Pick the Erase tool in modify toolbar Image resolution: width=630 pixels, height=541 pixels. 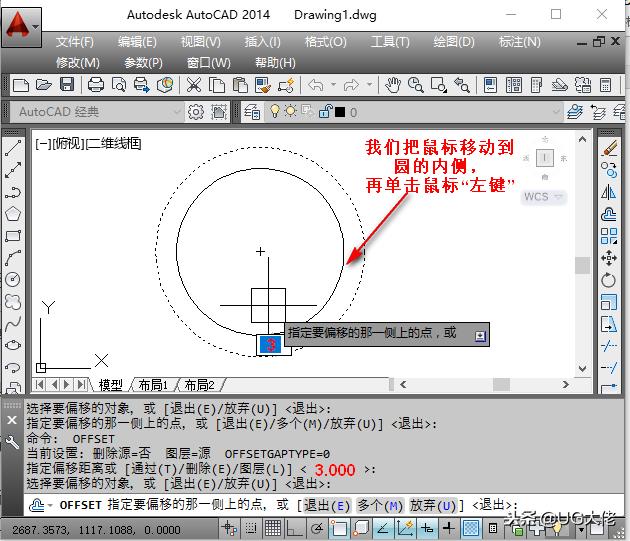point(609,148)
